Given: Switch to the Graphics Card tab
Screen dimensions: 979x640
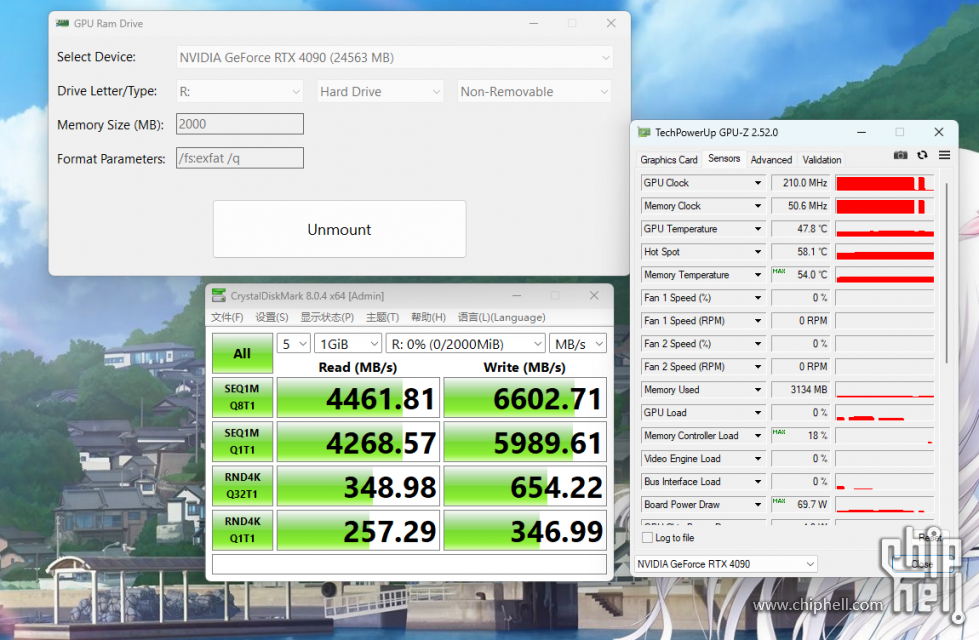Looking at the screenshot, I should coord(669,160).
